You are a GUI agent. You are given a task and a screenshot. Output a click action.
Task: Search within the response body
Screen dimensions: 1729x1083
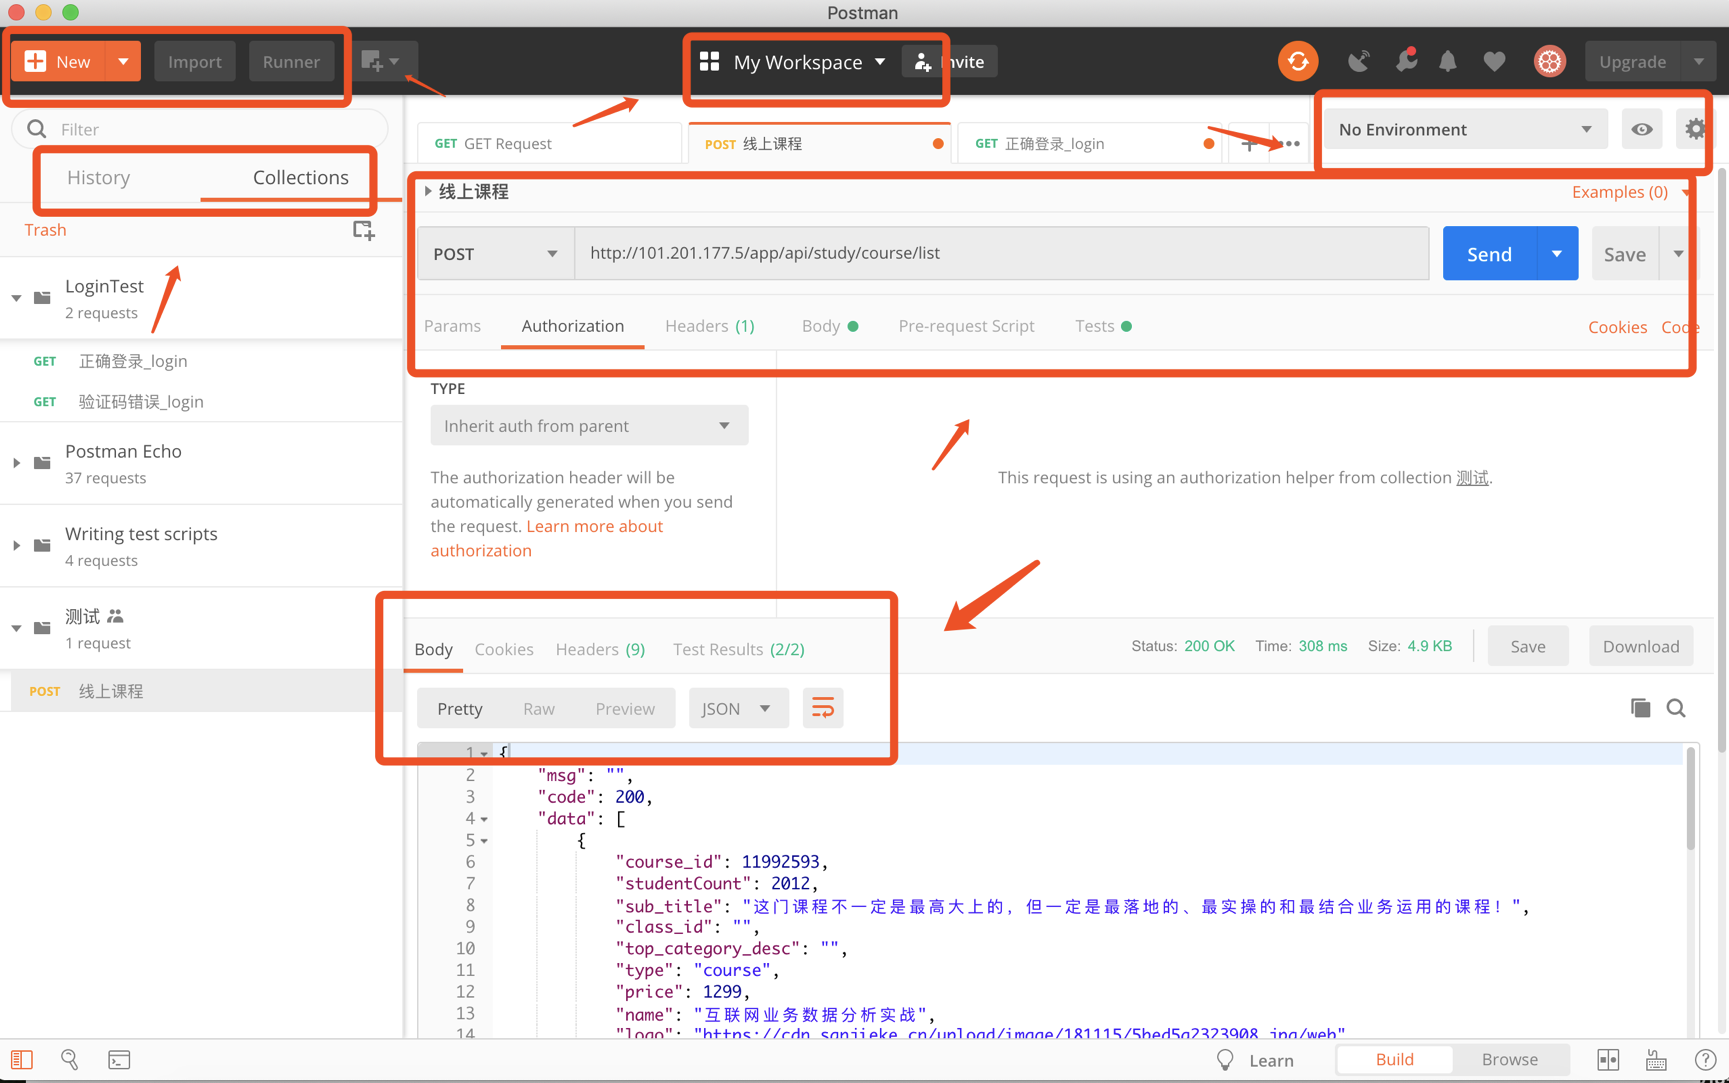[1676, 708]
